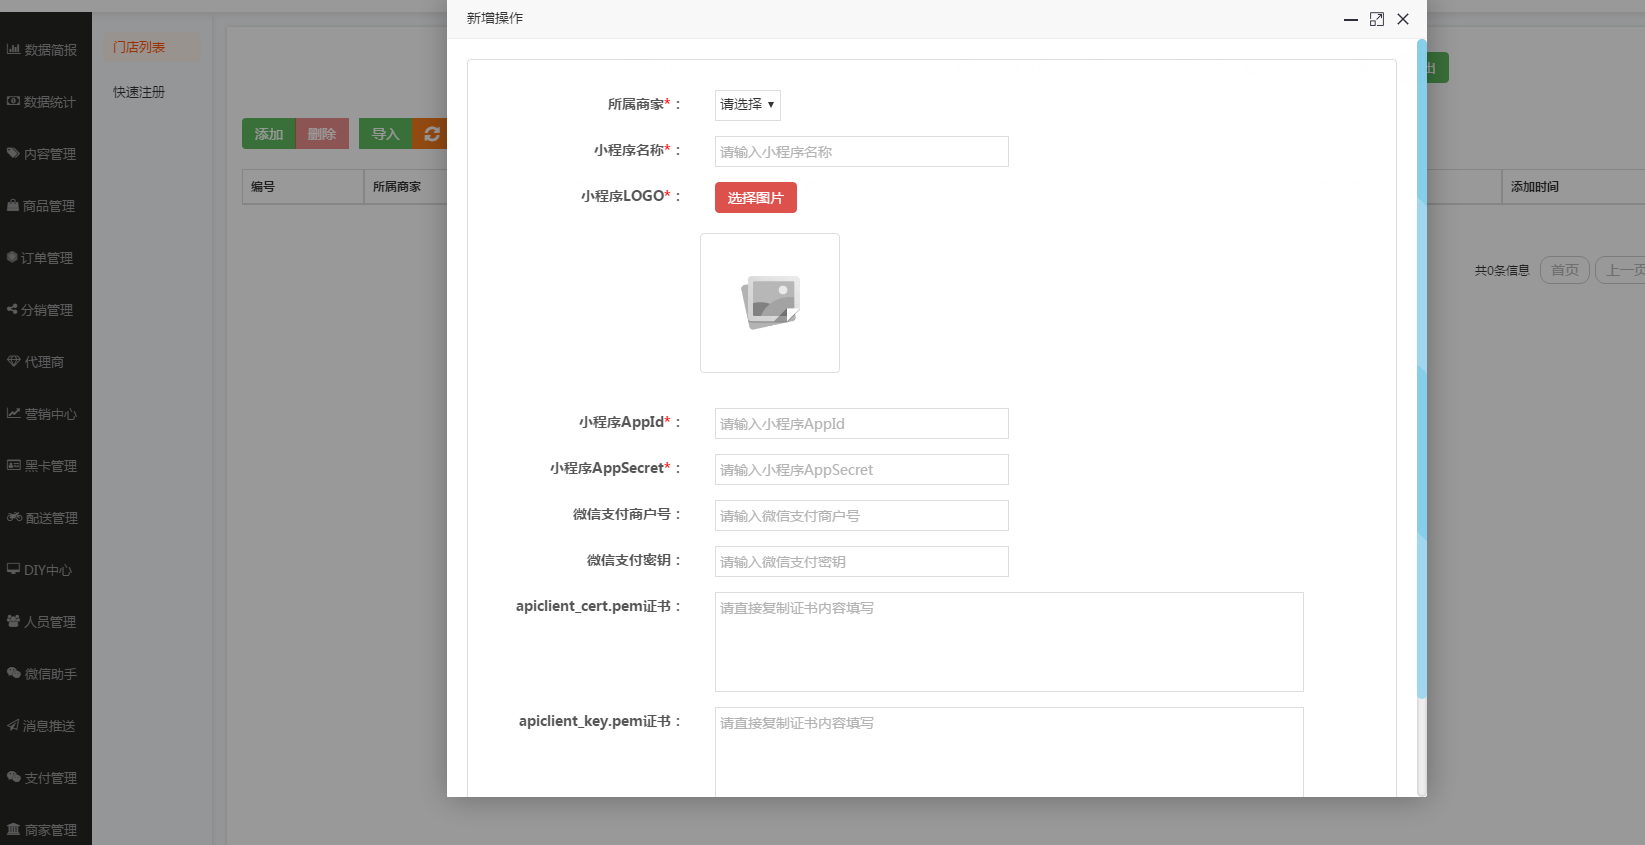Click the 导入 button
The height and width of the screenshot is (845, 1645).
(385, 134)
